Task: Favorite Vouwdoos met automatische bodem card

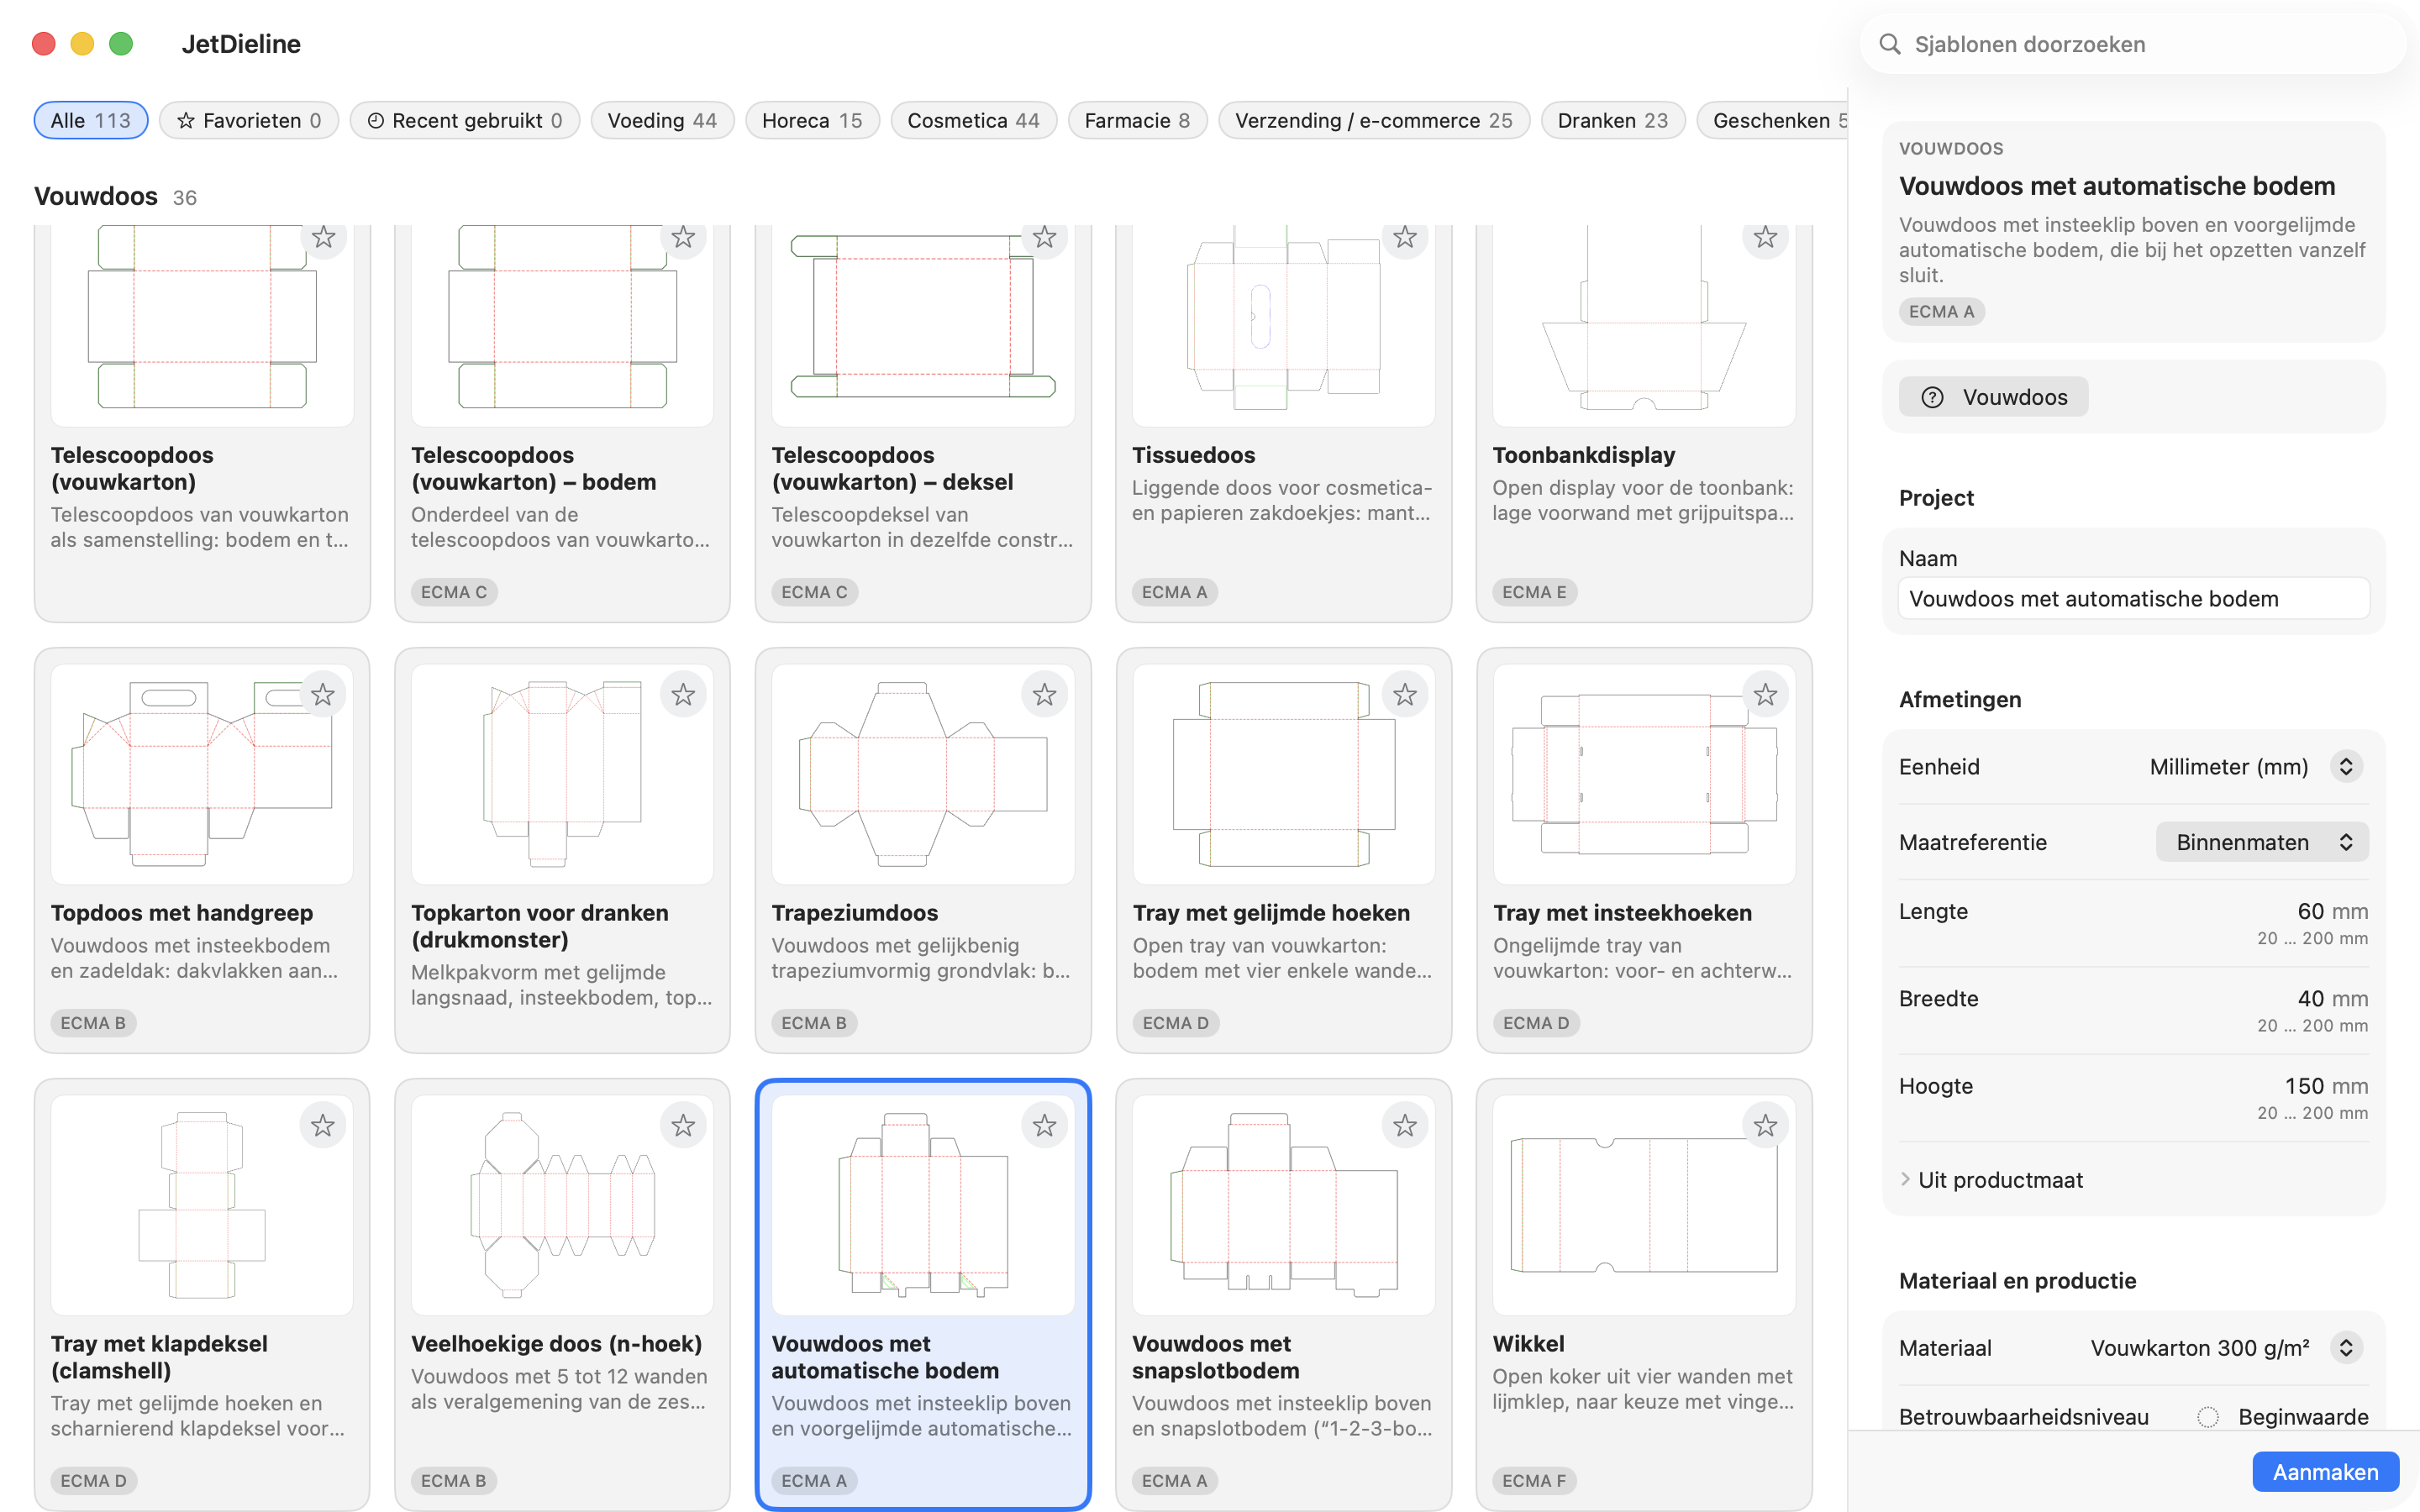Action: click(x=1044, y=1126)
